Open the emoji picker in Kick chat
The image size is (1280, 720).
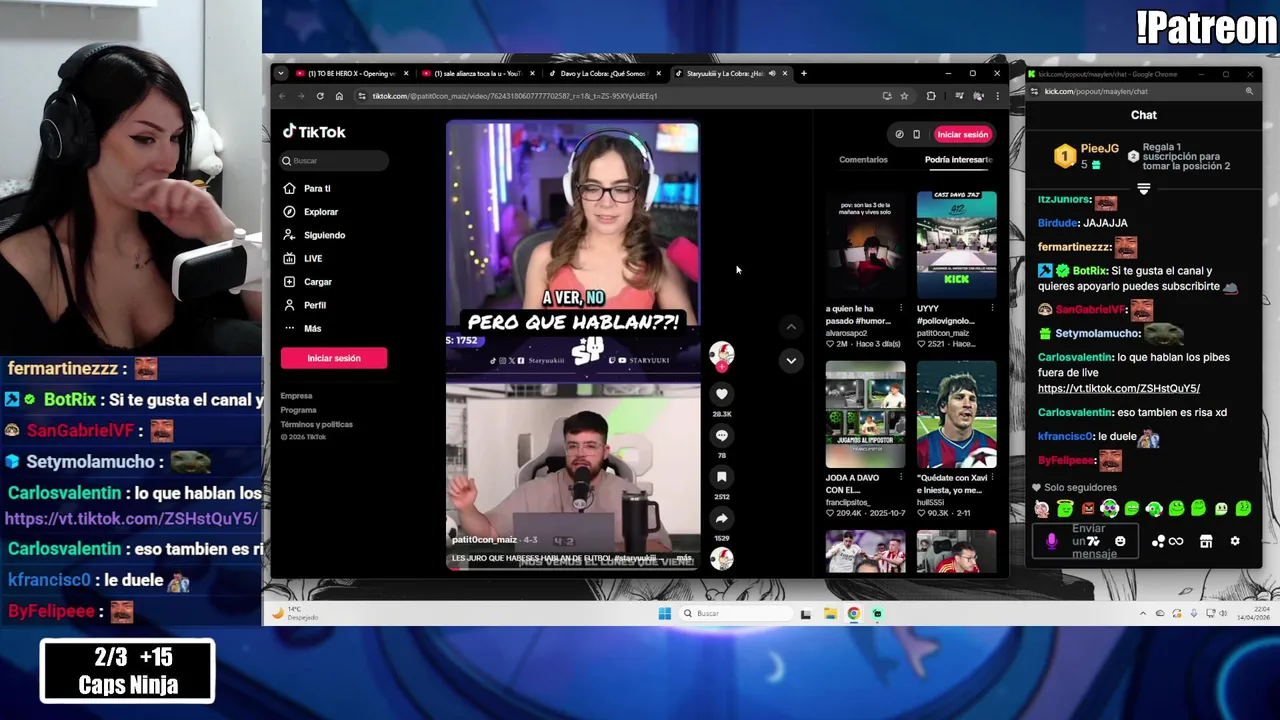[1120, 541]
